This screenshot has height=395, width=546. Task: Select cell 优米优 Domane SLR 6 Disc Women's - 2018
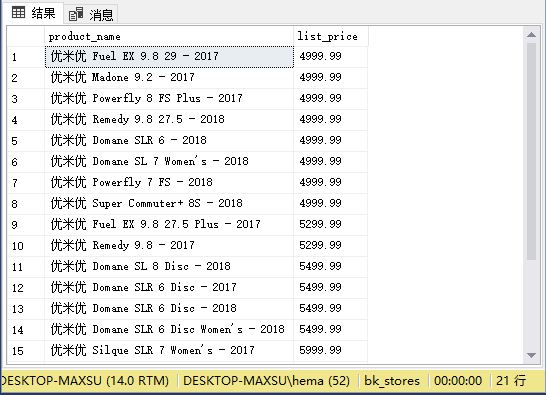(169, 330)
